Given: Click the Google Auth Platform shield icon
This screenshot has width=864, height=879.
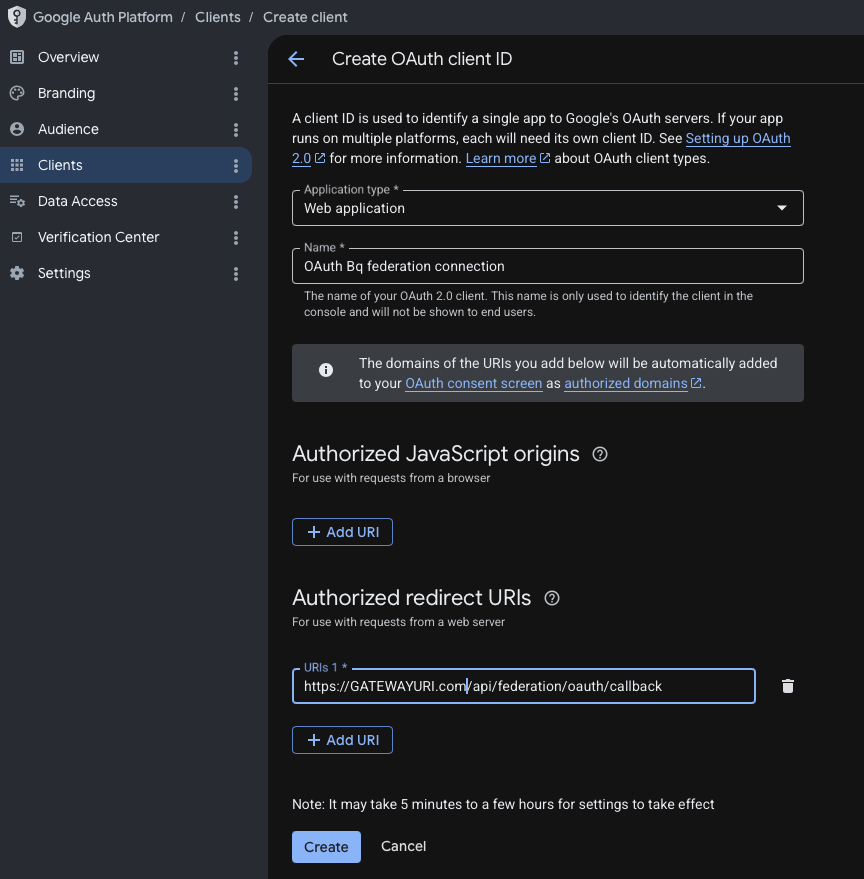Looking at the screenshot, I should (17, 17).
